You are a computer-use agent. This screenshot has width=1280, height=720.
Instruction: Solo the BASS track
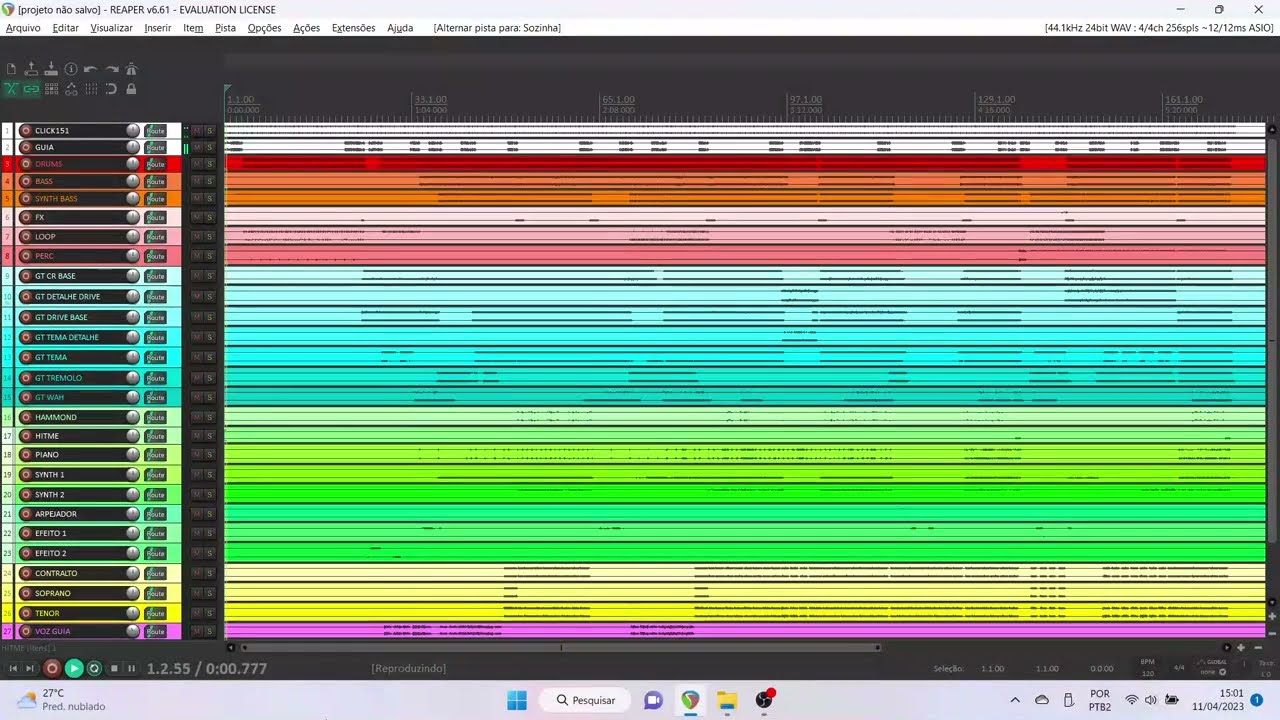pos(210,181)
